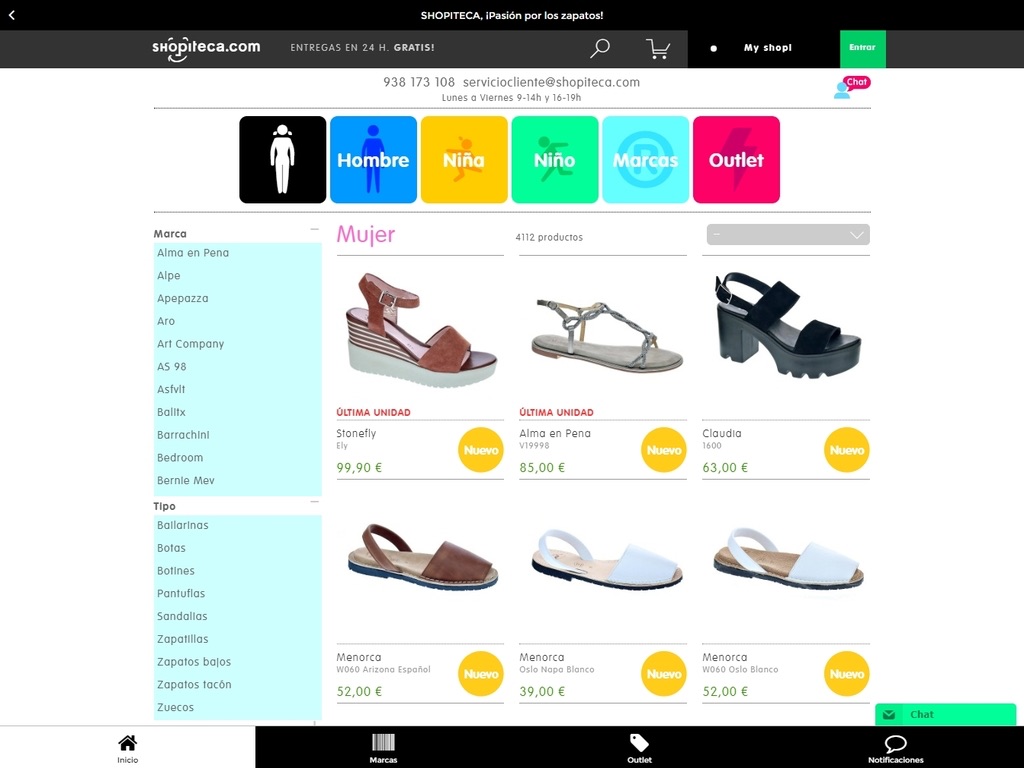Select the Niño category tile
This screenshot has width=1024, height=768.
[x=554, y=159]
